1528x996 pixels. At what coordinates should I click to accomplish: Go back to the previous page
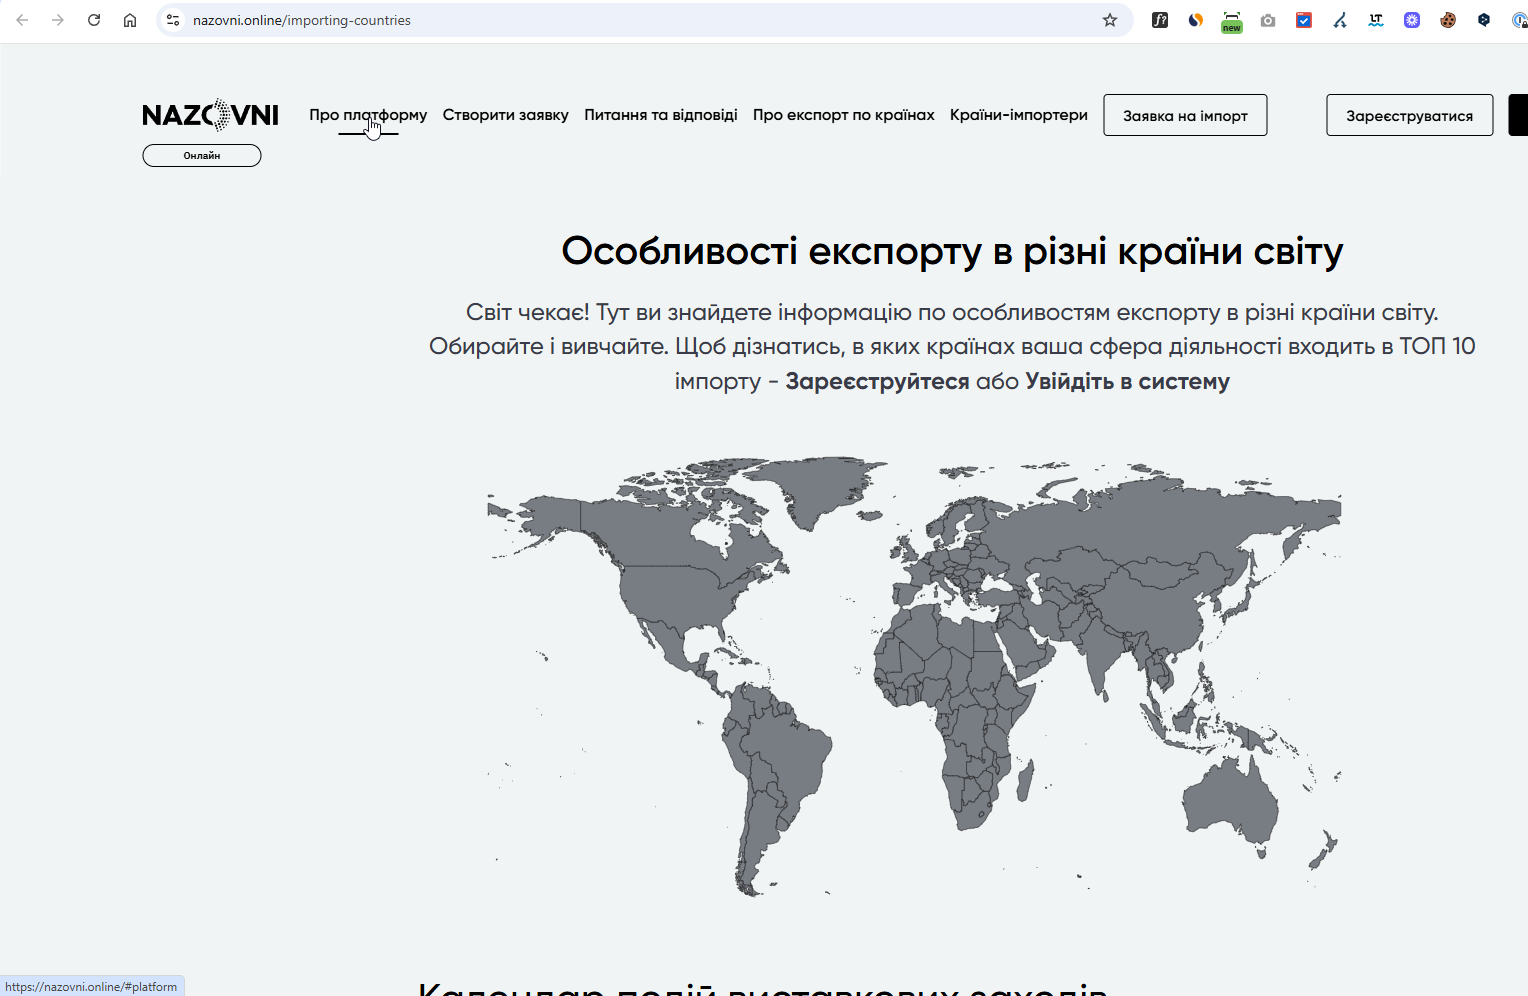point(22,20)
